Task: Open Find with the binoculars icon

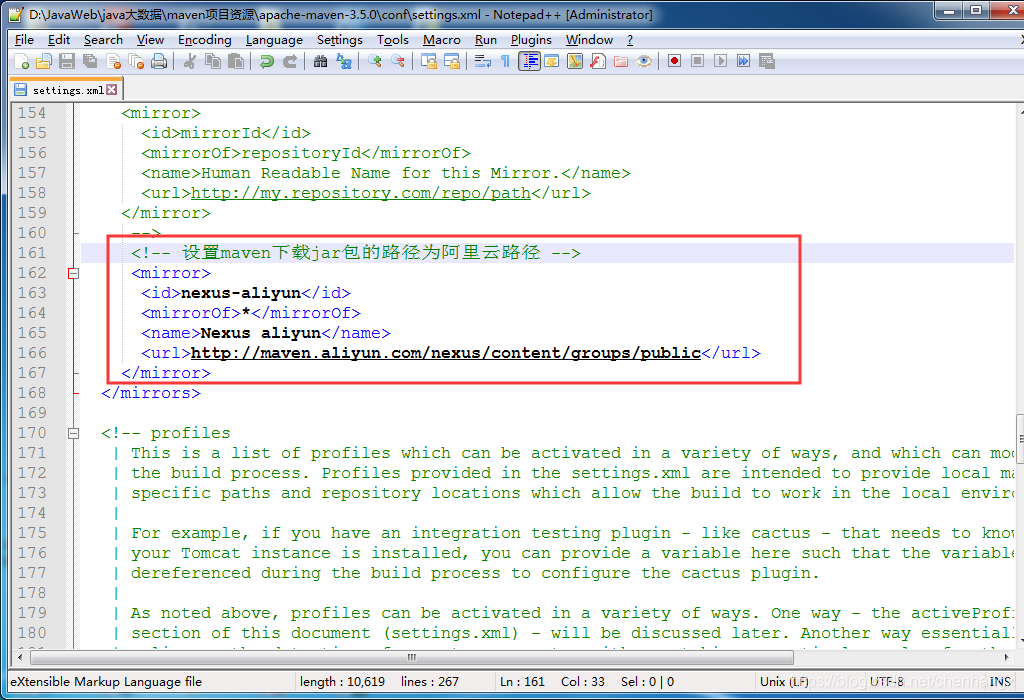Action: tap(321, 61)
